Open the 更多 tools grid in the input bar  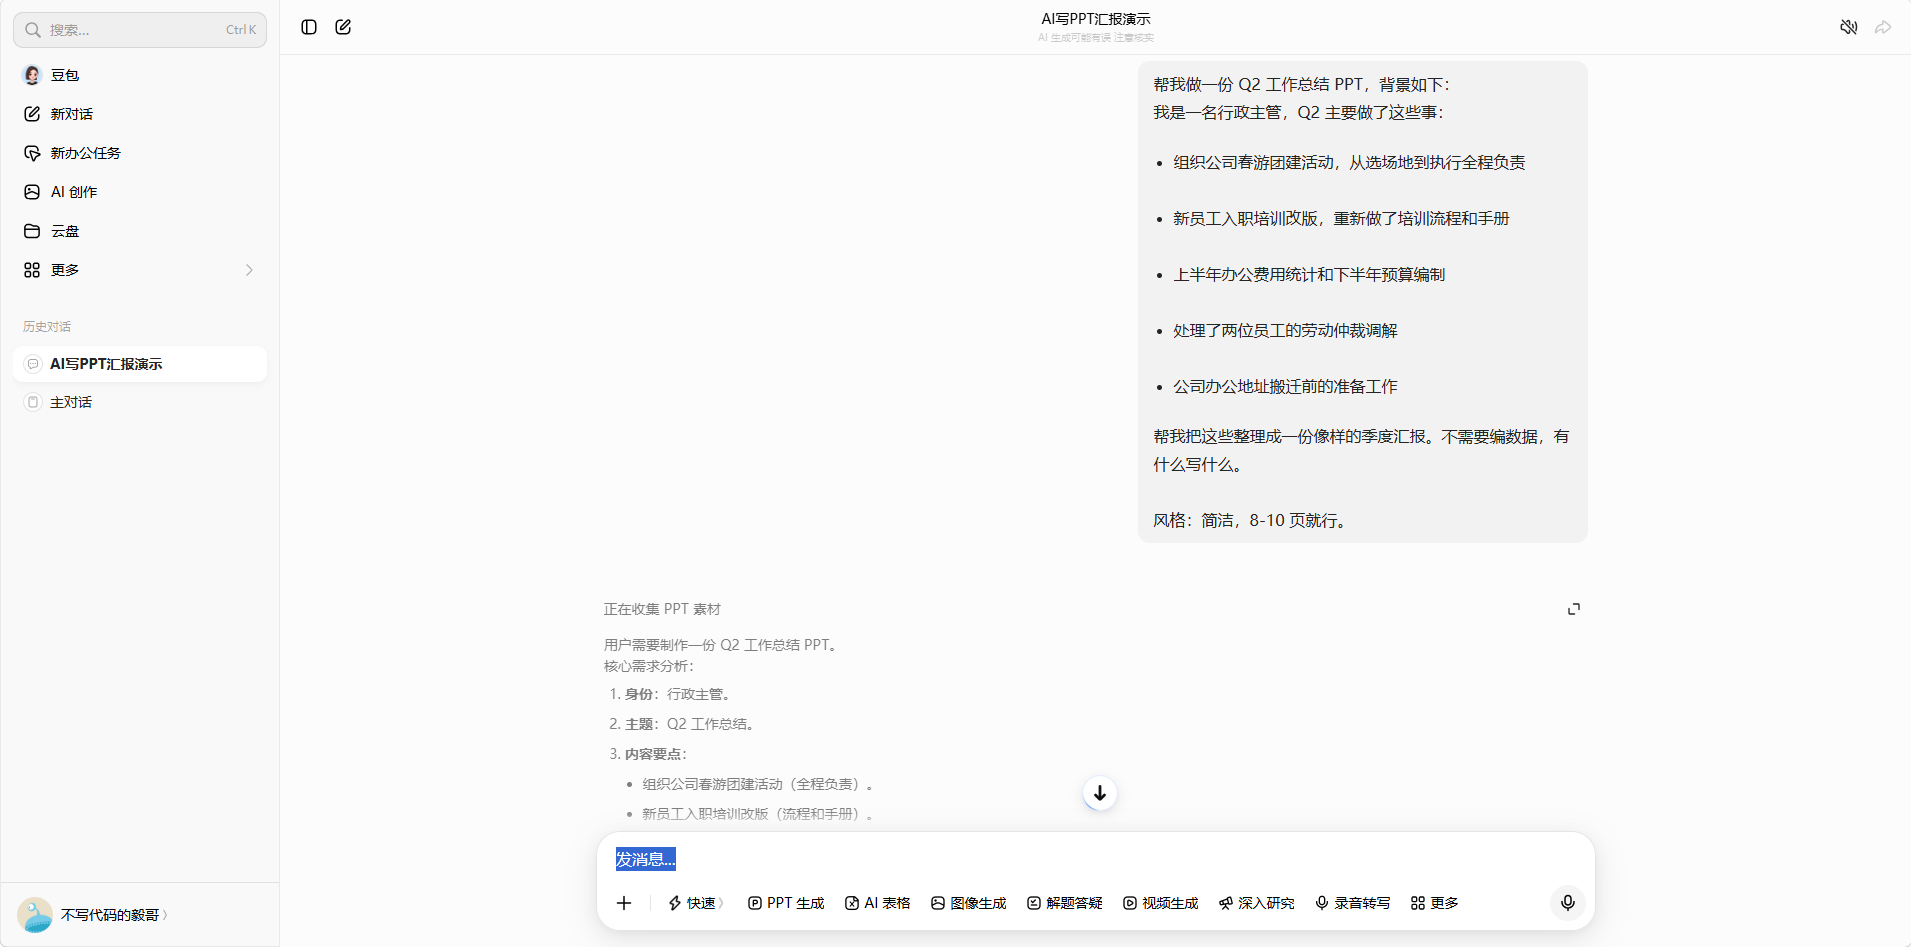pyautogui.click(x=1434, y=903)
